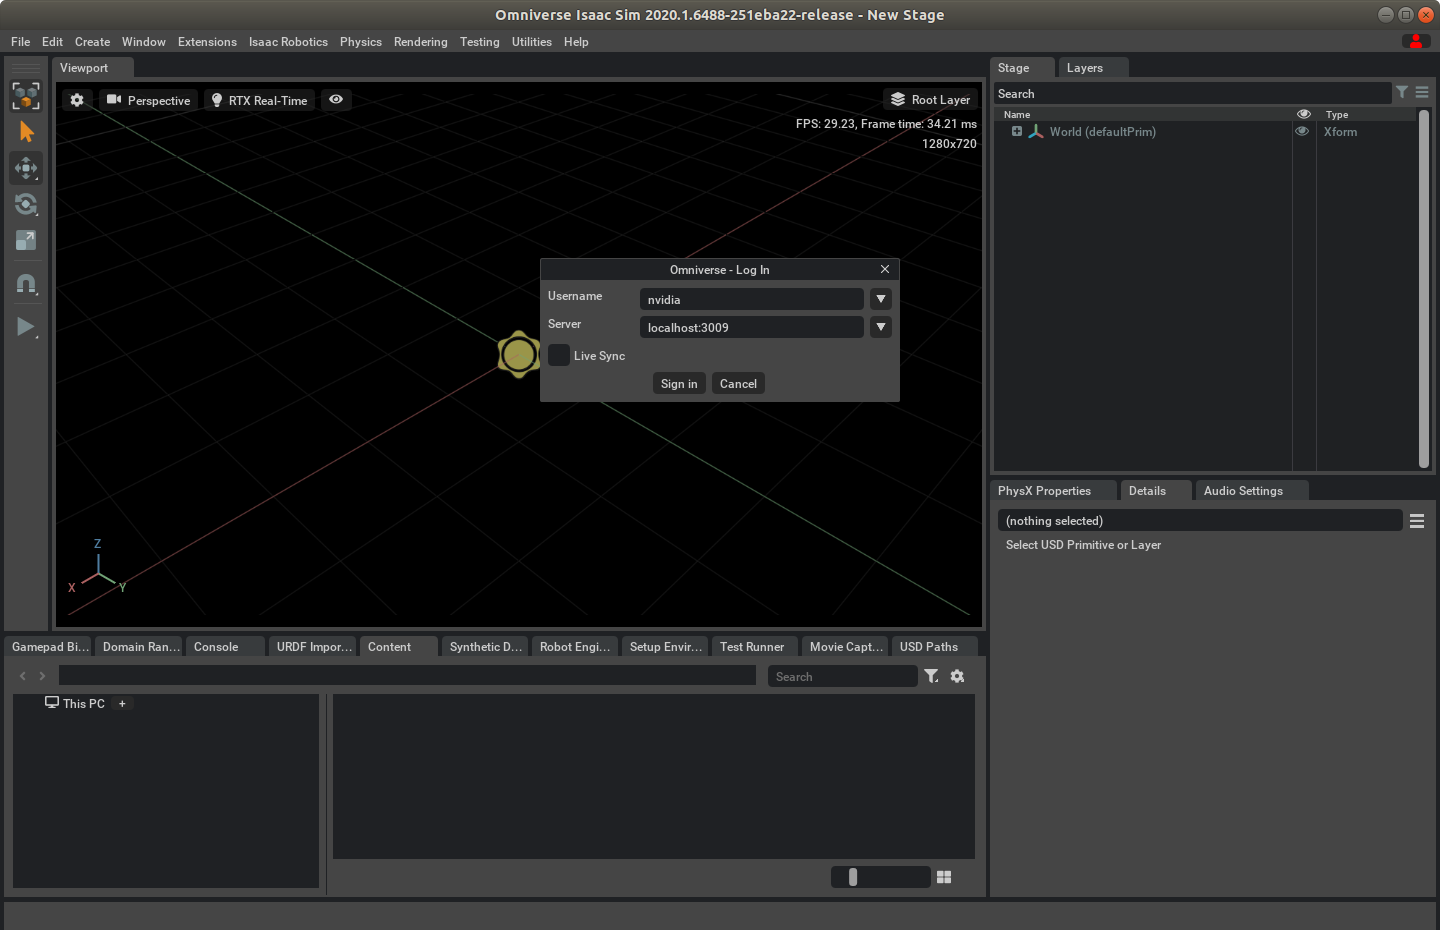This screenshot has height=930, width=1440.
Task: Toggle the viewport eye visibility button
Action: [336, 100]
